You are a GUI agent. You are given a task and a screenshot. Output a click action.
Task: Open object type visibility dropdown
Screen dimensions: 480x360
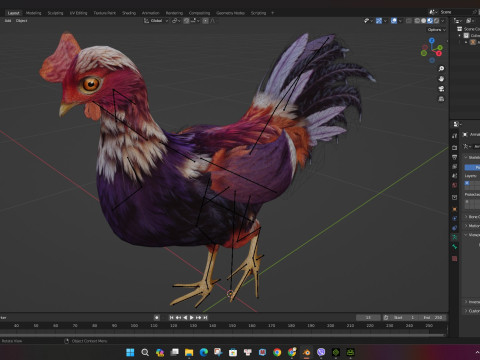[x=368, y=21]
